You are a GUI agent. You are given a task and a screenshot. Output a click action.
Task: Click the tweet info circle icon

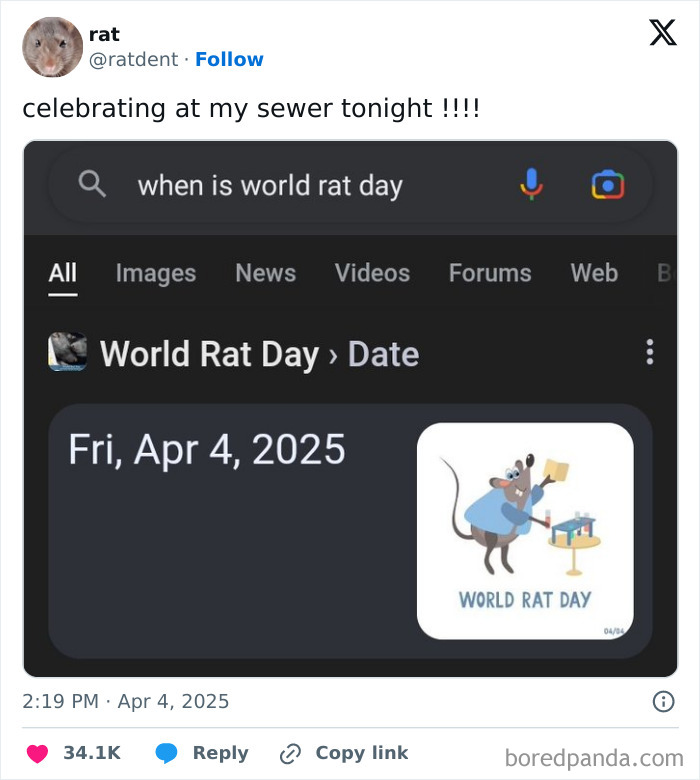[x=663, y=701]
